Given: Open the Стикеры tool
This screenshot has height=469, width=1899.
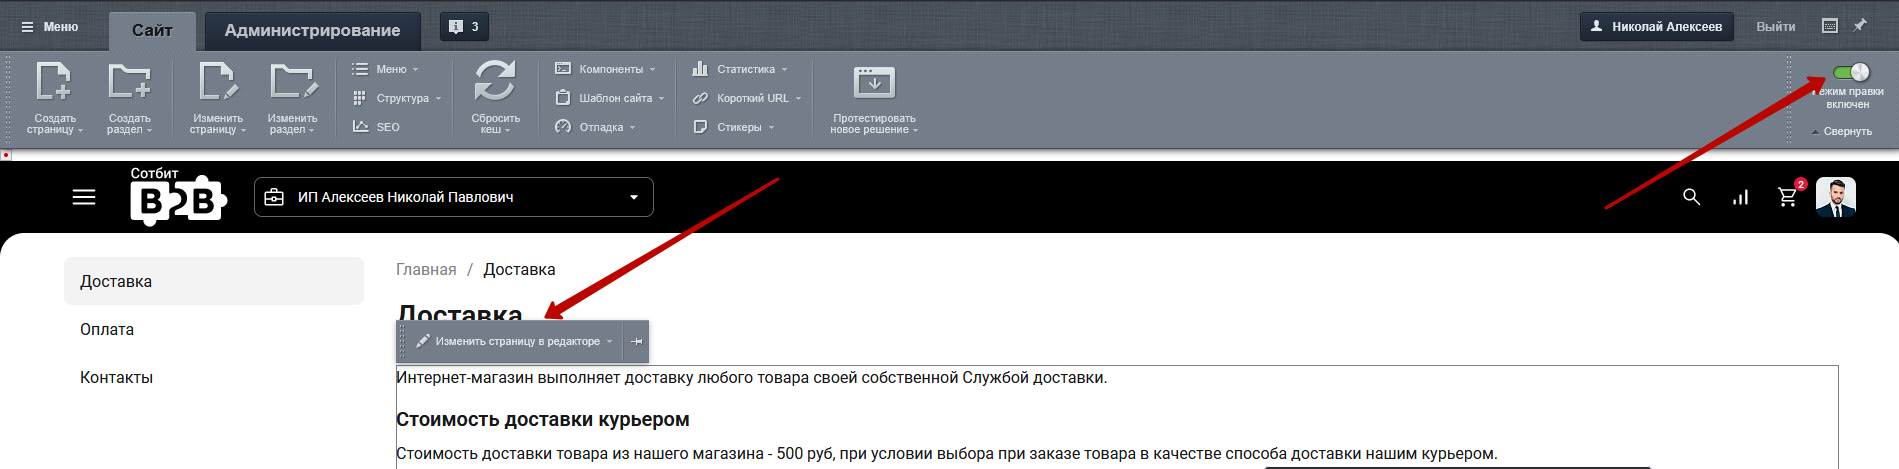Looking at the screenshot, I should click(733, 127).
